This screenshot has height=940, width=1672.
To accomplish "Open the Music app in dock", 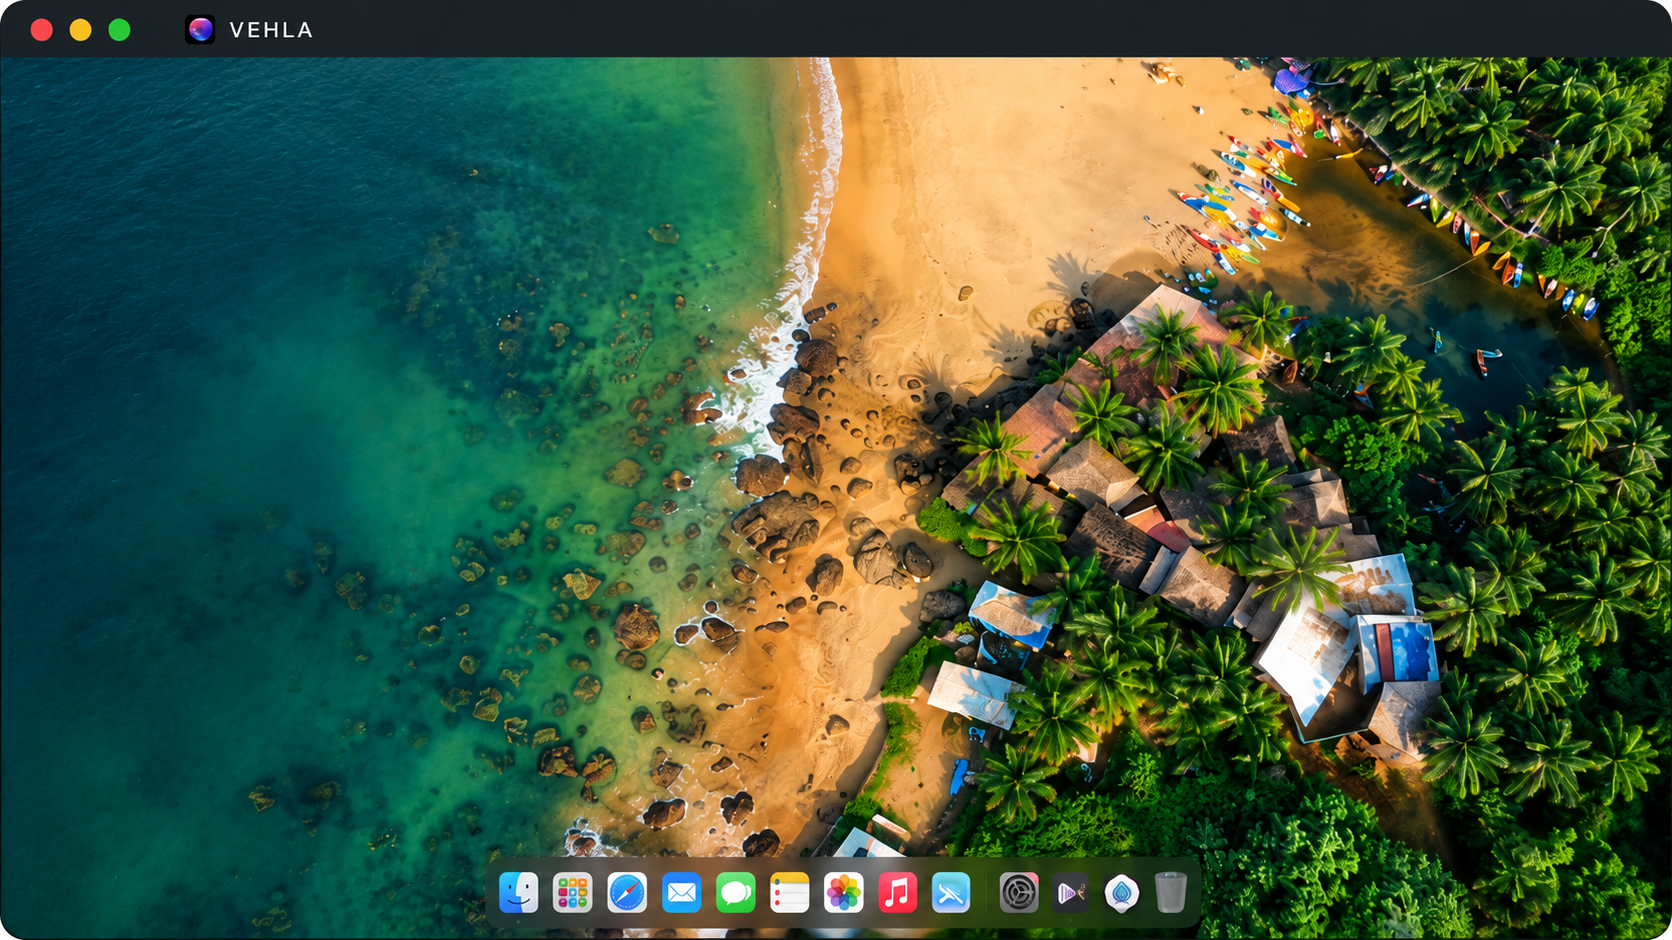I will click(x=897, y=892).
